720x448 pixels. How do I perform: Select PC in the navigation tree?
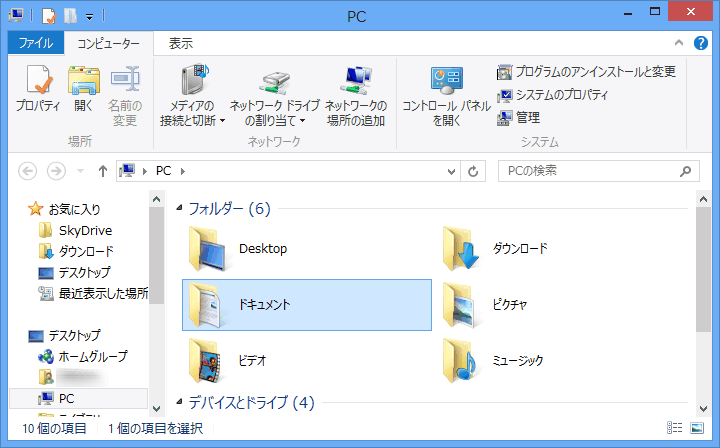point(79,398)
